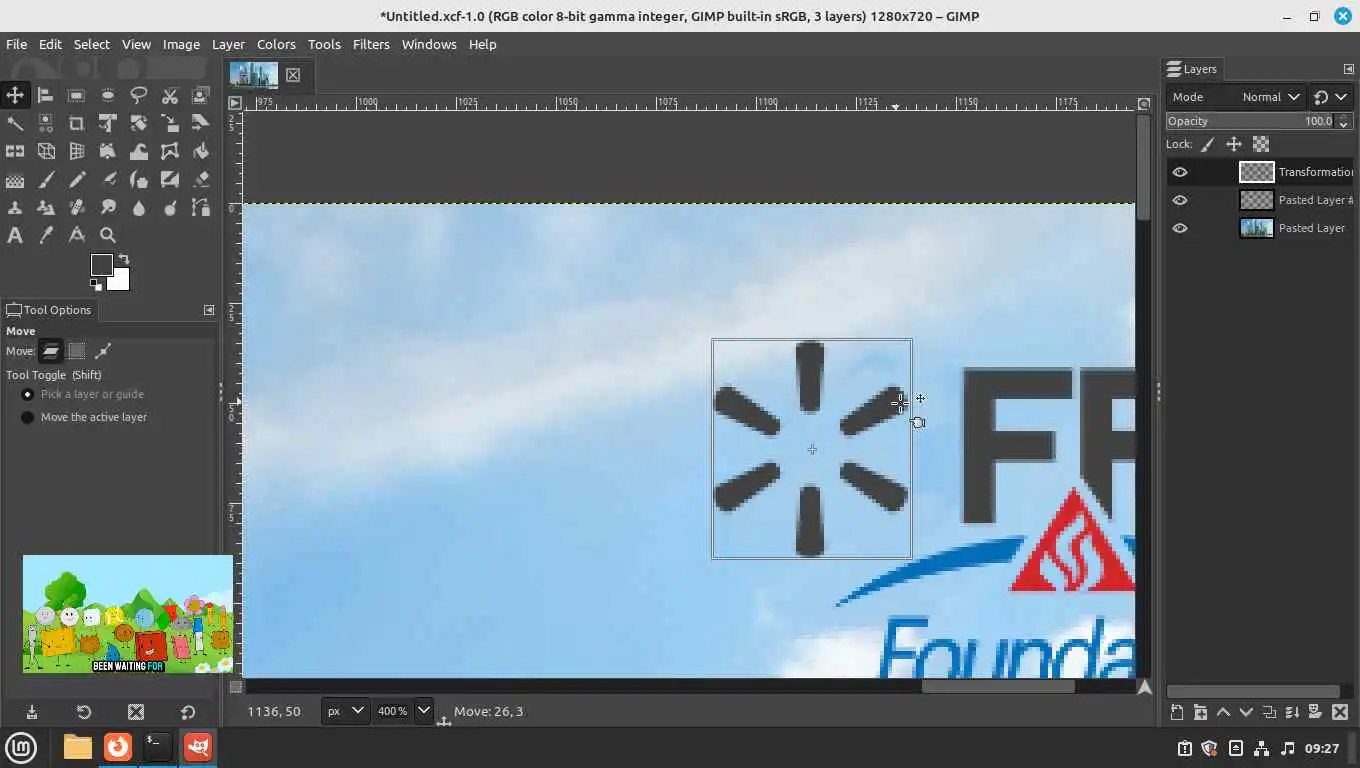Select the Warp Transform tool
The width and height of the screenshot is (1360, 768).
point(138,151)
